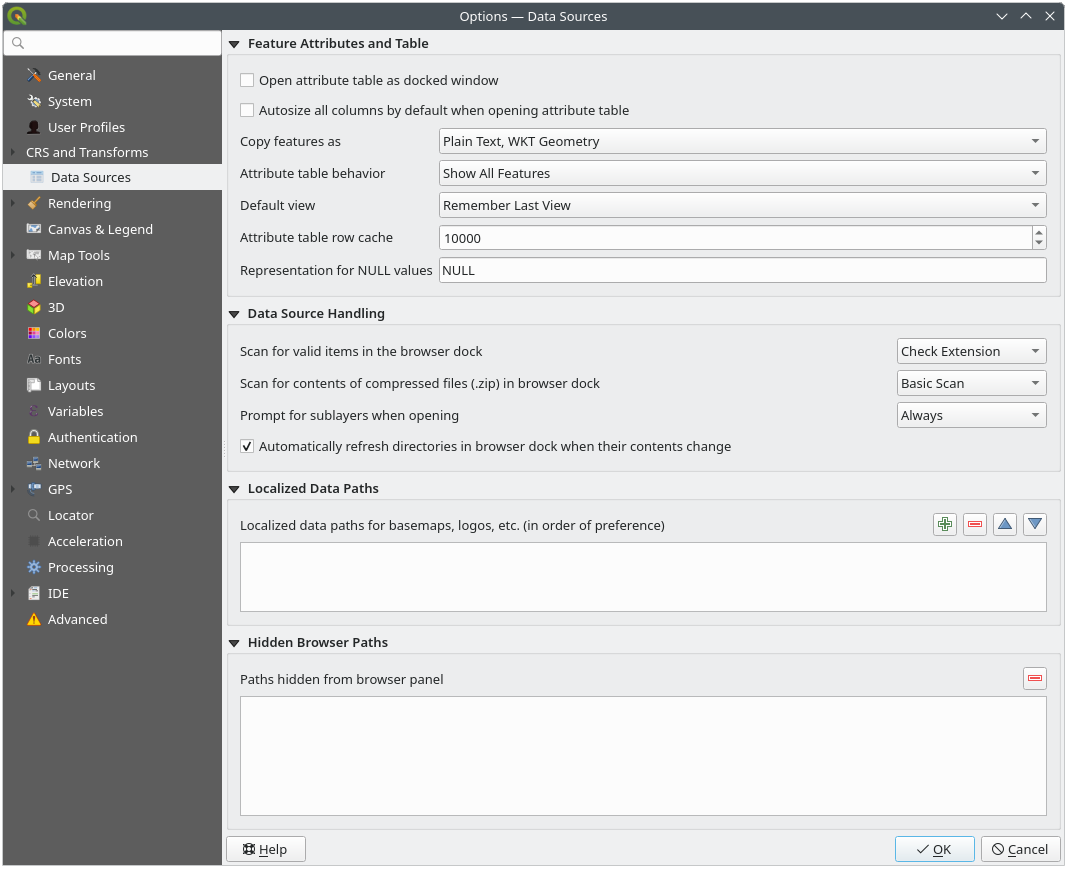Disable automatically refresh directories checkbox

247,446
